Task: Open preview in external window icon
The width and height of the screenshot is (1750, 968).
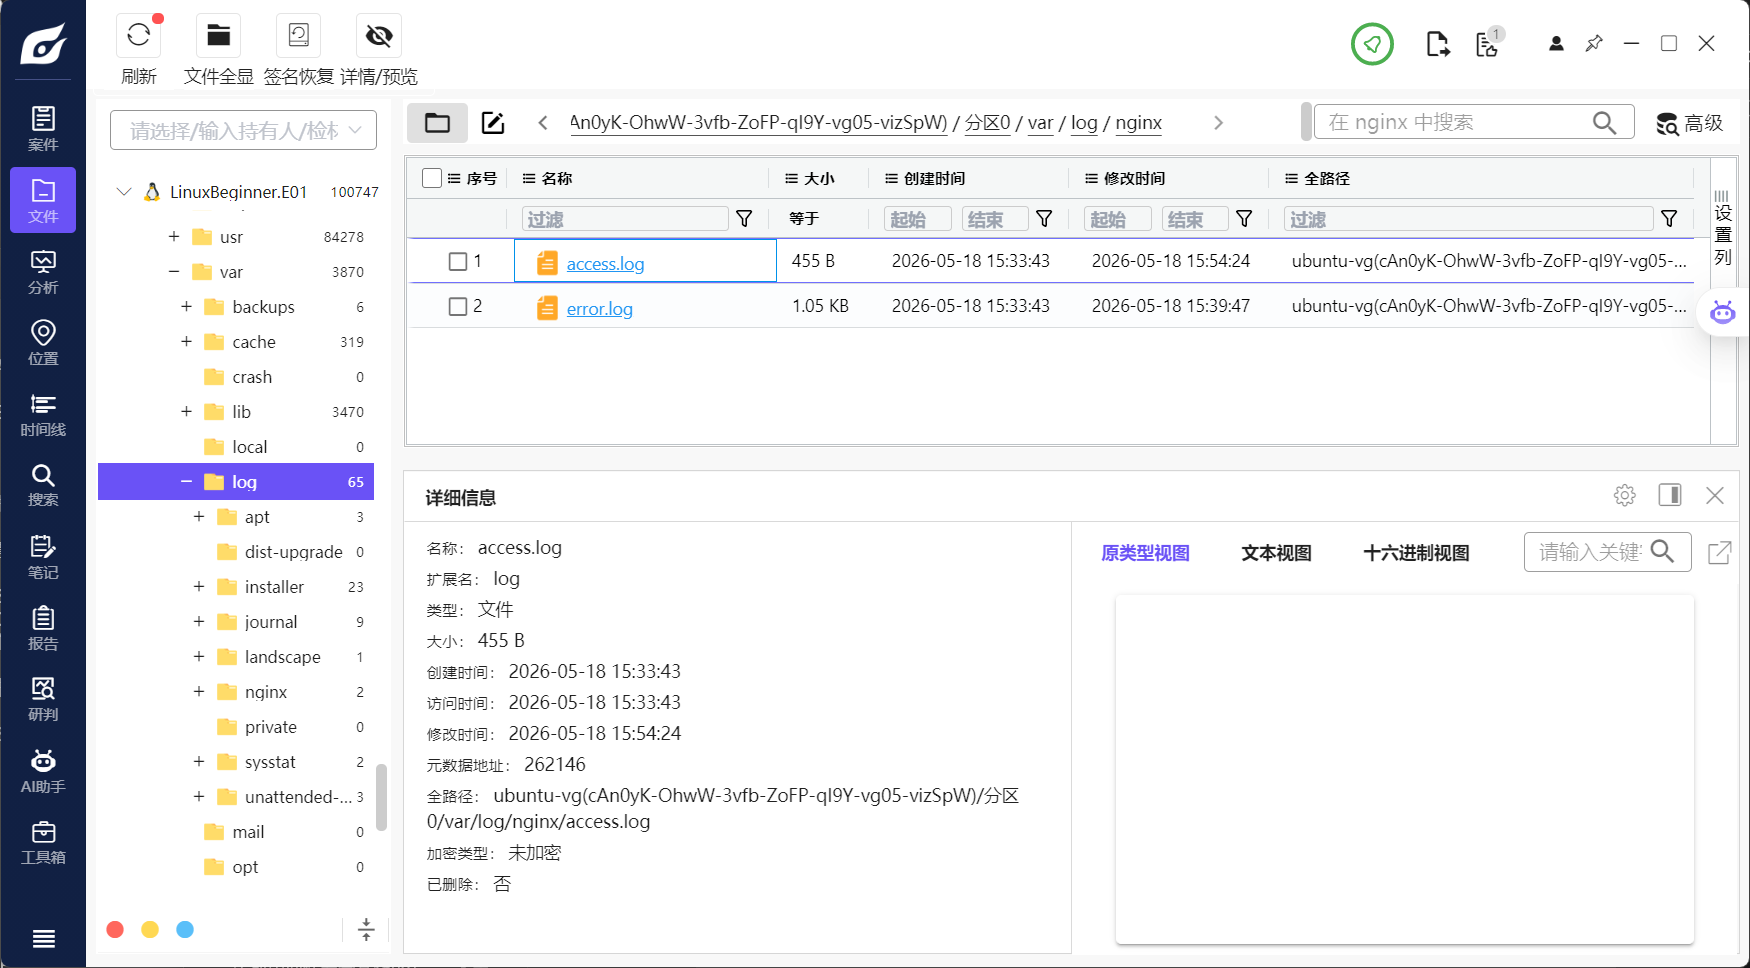Action: coord(1720,552)
